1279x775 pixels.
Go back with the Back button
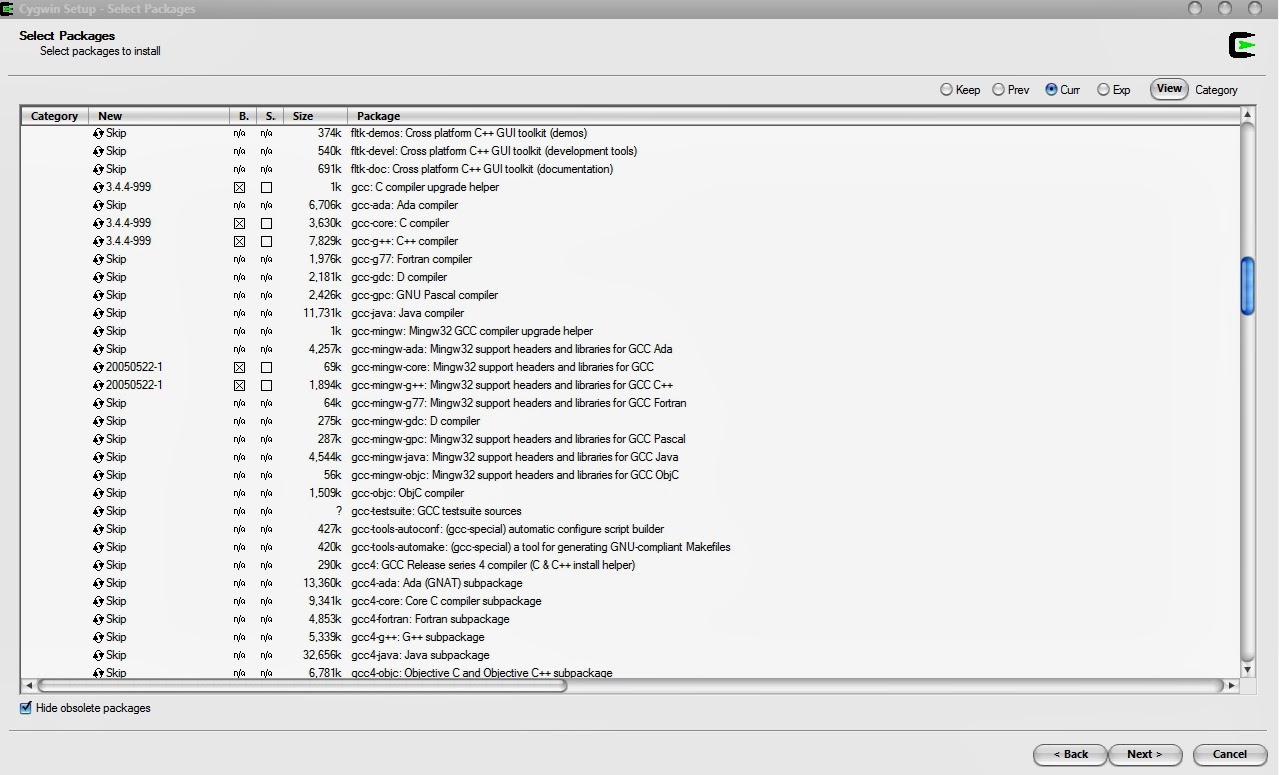pyautogui.click(x=1070, y=754)
